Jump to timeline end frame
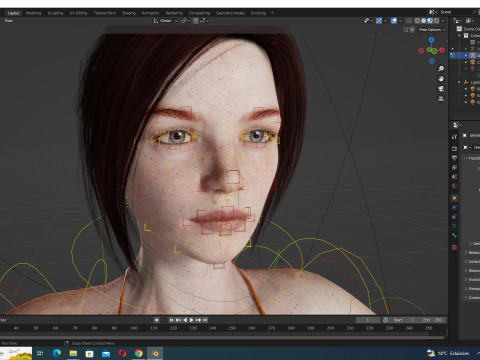Viewport: 480px width, 360px height. 205,320
